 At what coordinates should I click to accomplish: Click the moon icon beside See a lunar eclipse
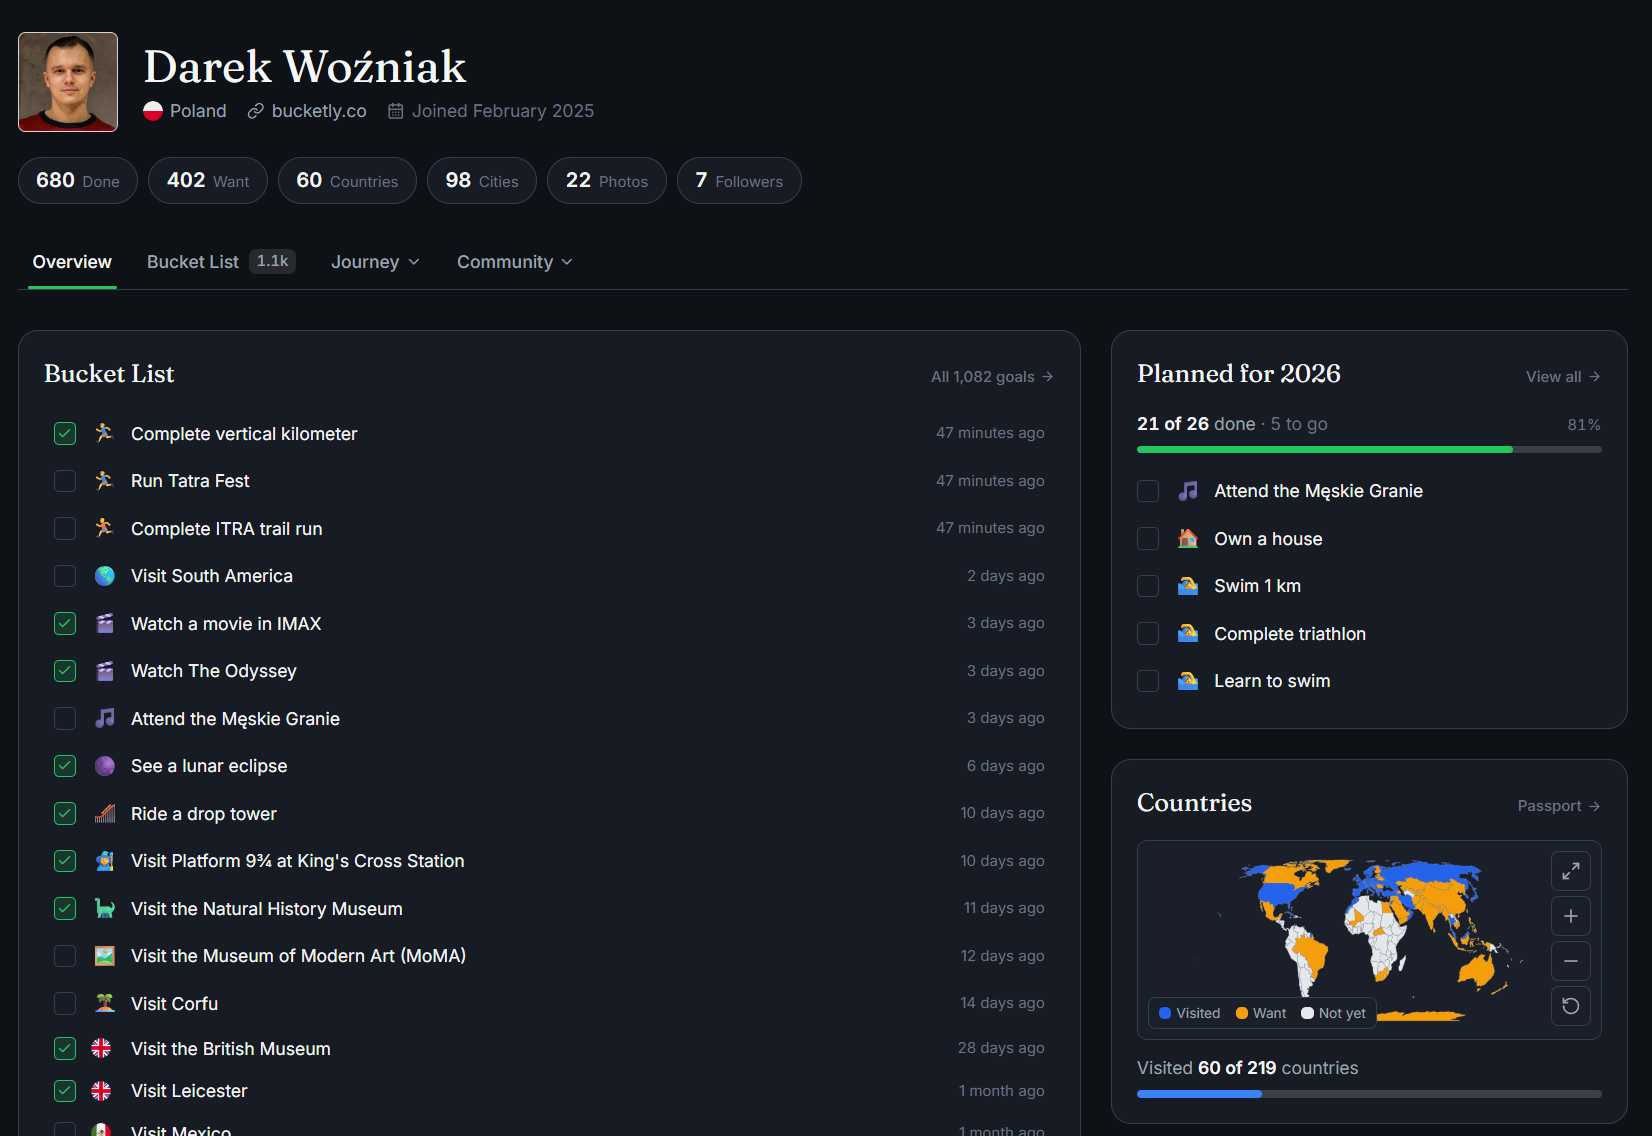[x=105, y=766]
